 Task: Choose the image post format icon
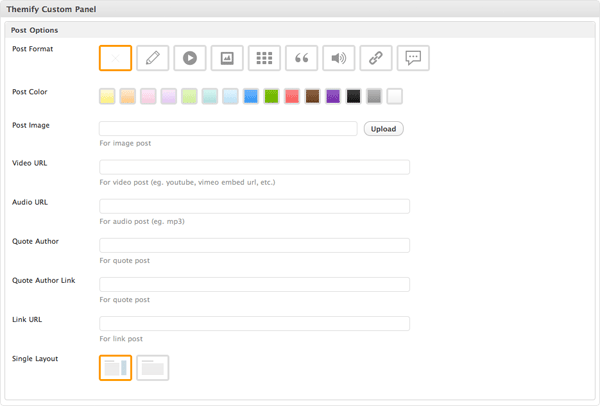pyautogui.click(x=227, y=58)
